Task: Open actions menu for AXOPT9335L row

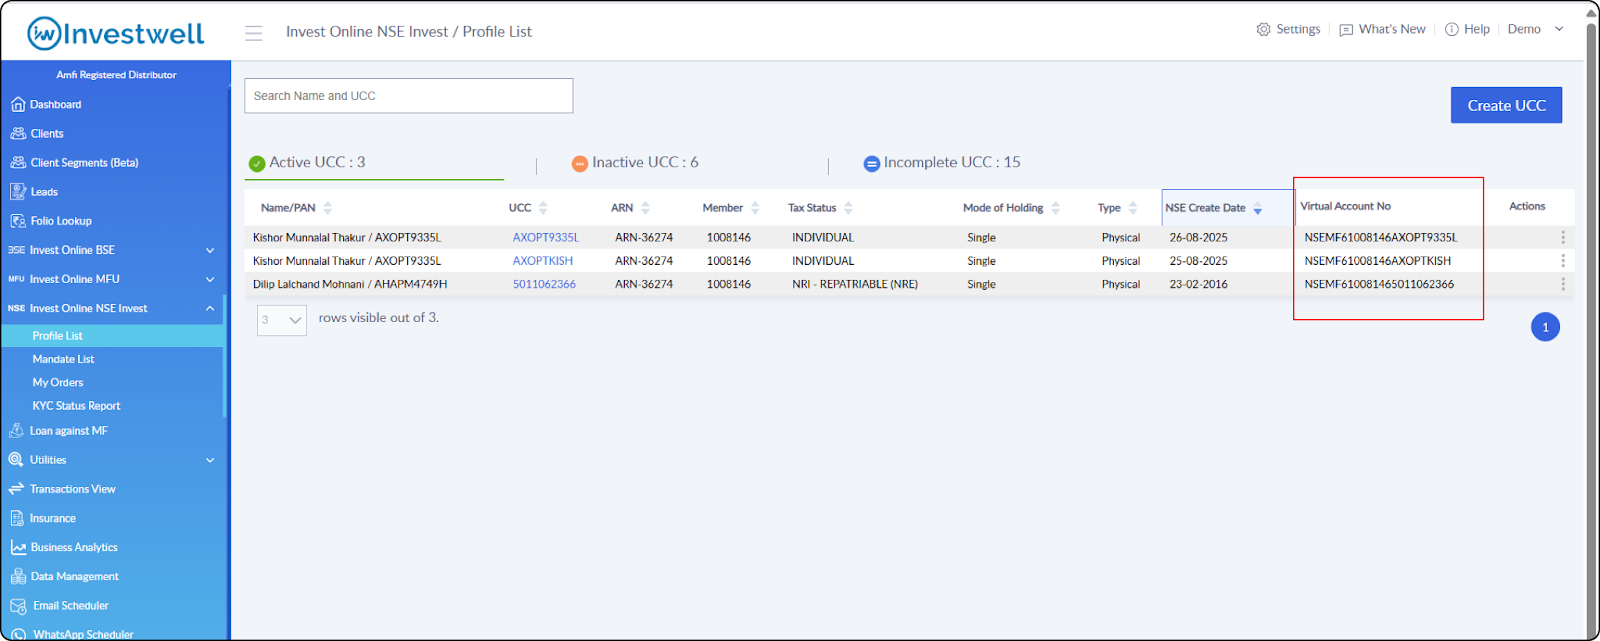Action: click(x=1563, y=238)
